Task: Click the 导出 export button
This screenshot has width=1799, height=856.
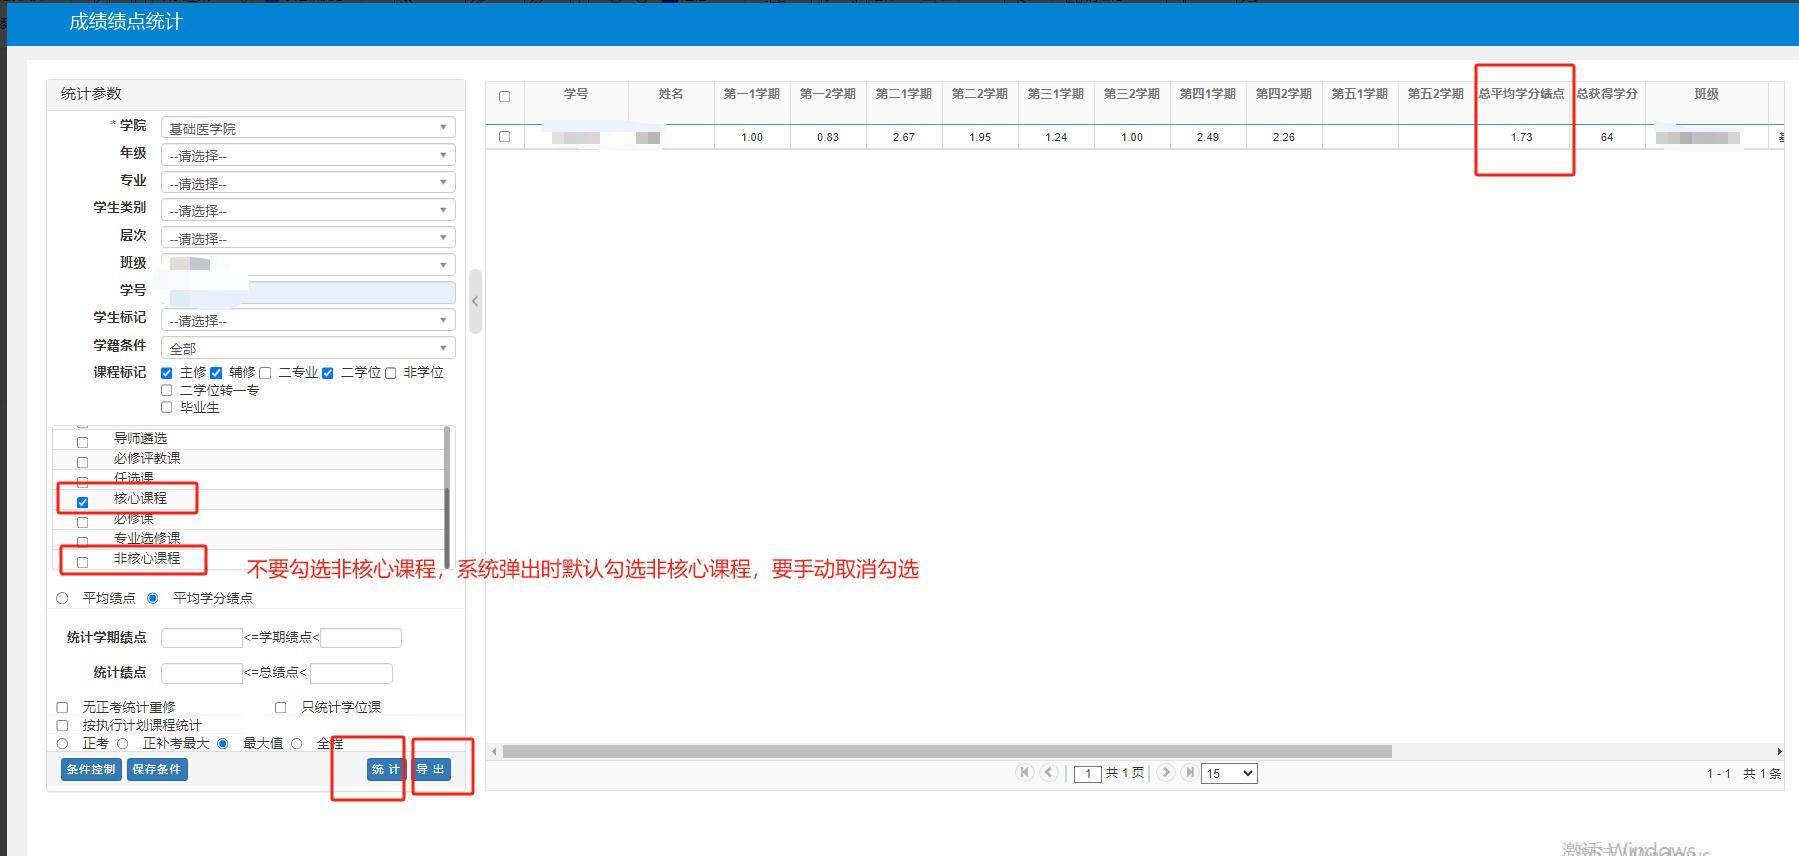Action: [x=431, y=769]
